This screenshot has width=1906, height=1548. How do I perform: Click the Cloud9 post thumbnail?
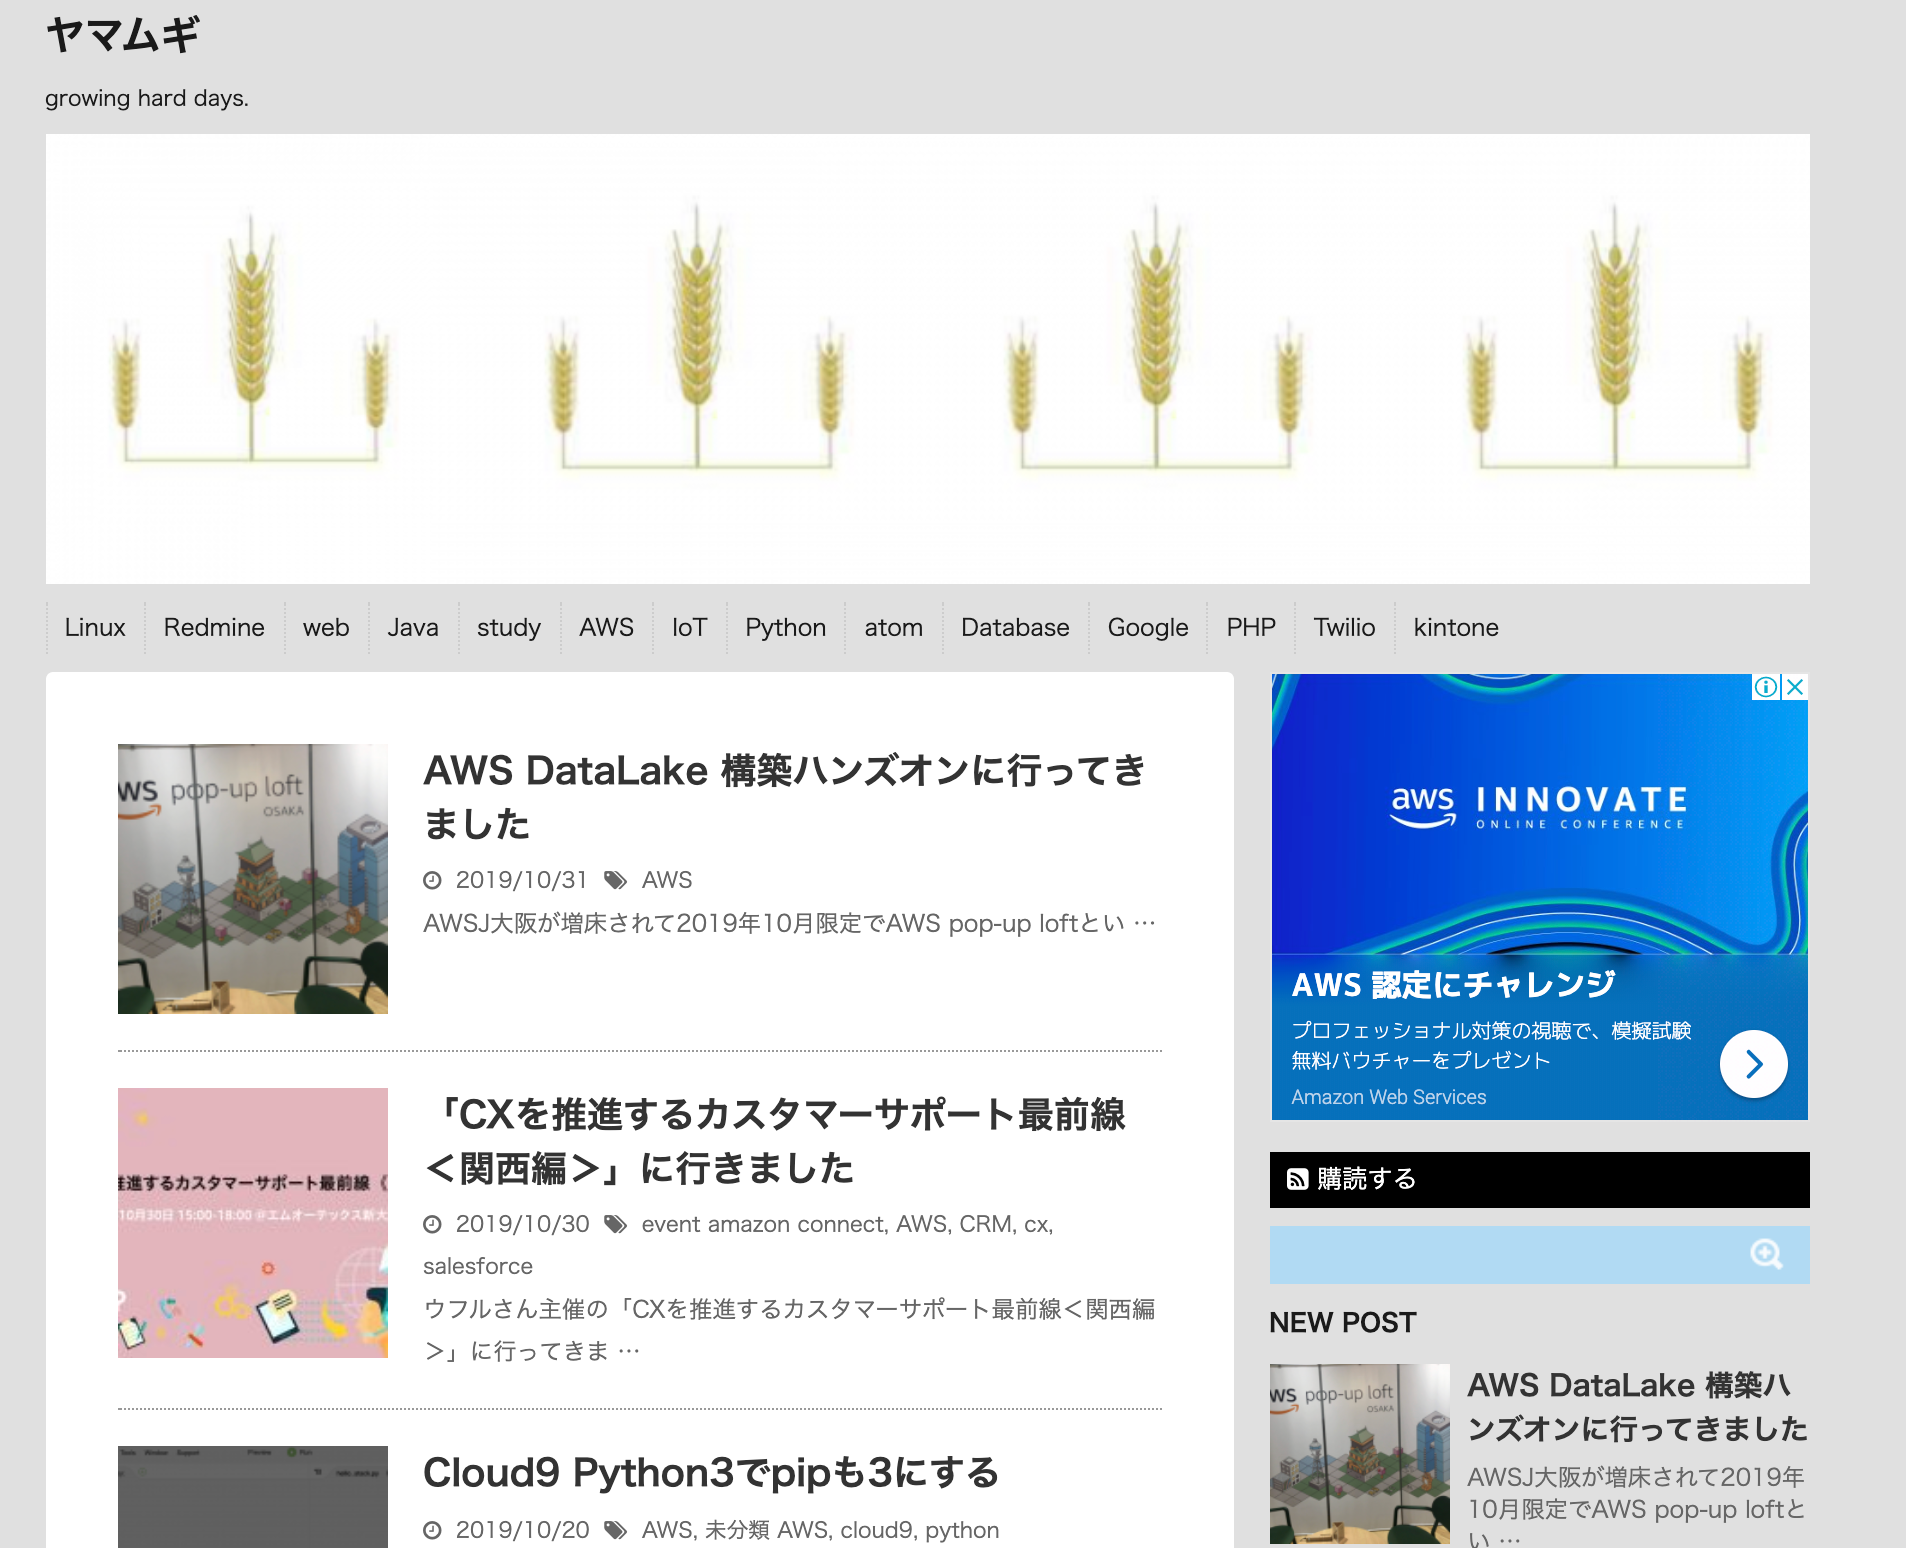click(x=253, y=1496)
